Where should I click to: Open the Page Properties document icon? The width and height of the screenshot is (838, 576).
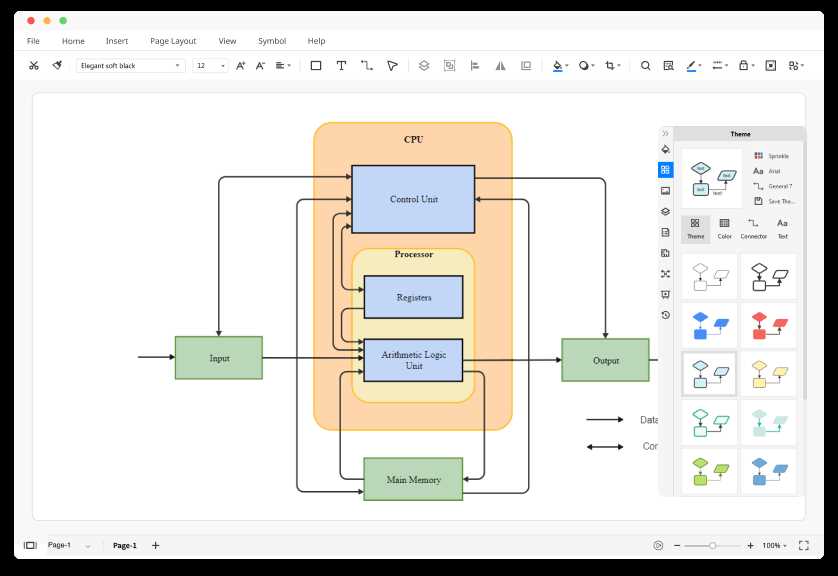point(665,232)
